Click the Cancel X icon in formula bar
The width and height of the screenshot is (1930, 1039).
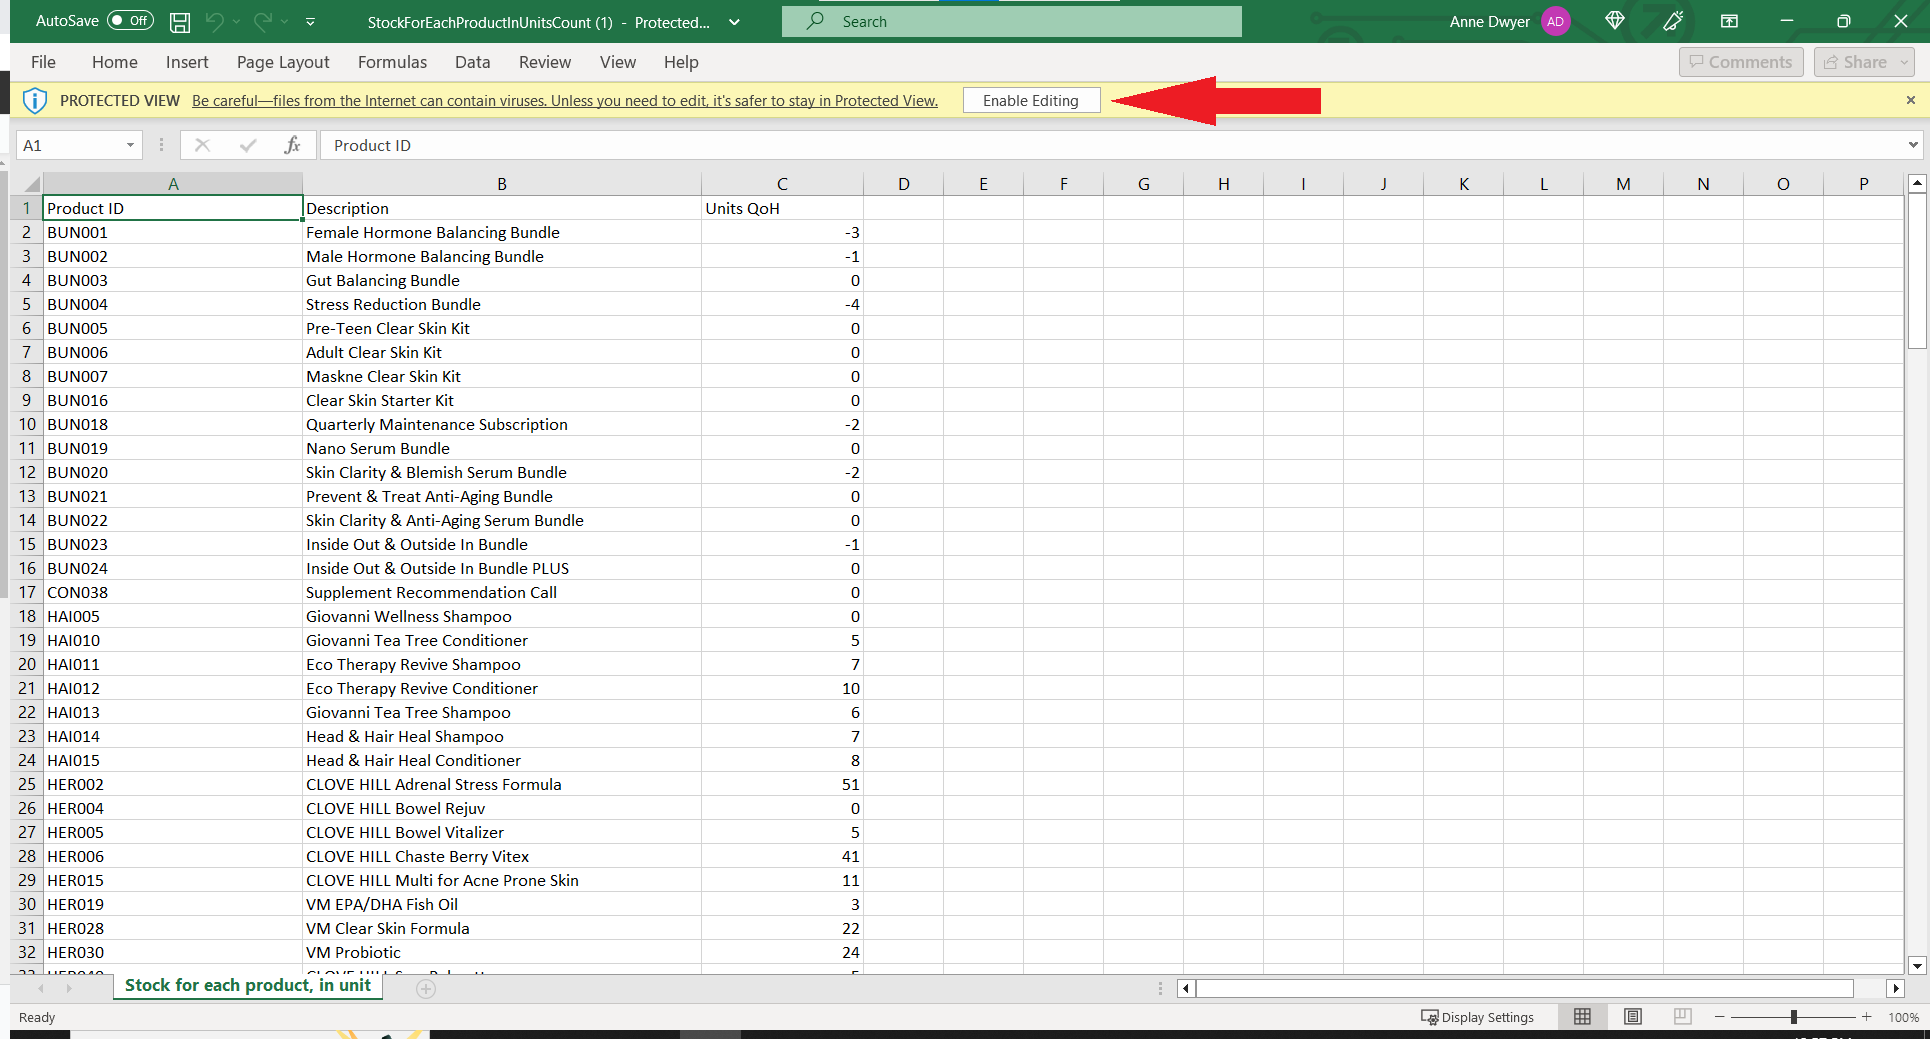pyautogui.click(x=202, y=145)
